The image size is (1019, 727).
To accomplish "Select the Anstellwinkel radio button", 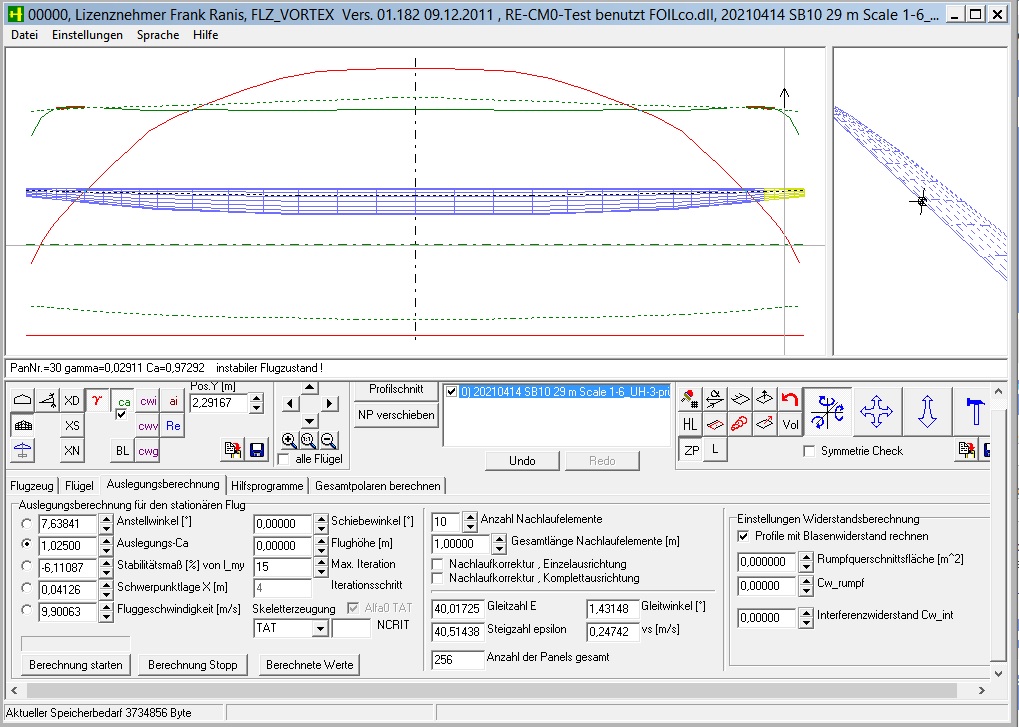I will tap(26, 523).
